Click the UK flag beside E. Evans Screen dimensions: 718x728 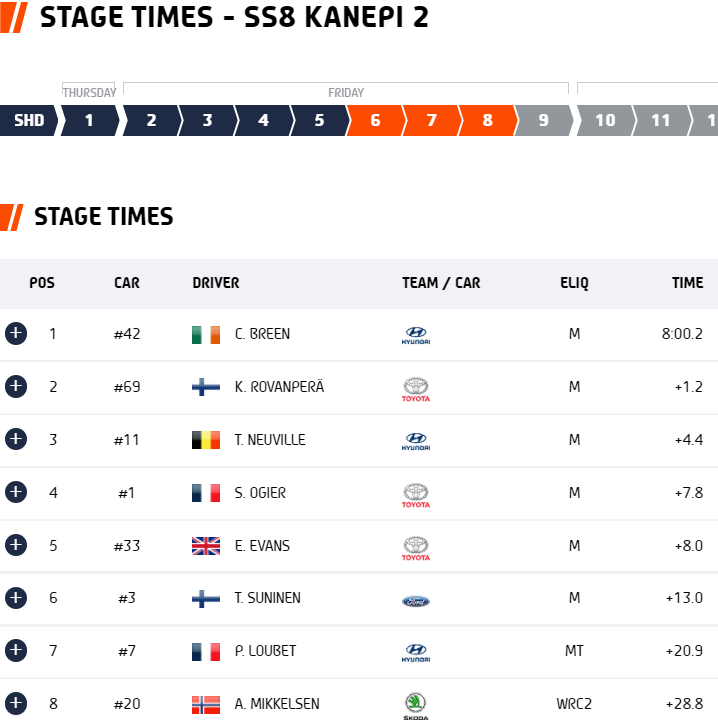coord(206,546)
